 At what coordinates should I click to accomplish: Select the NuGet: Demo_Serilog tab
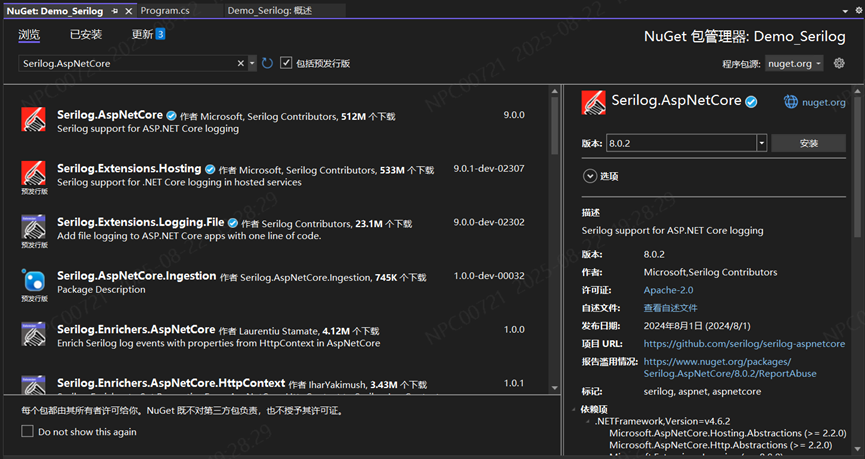[55, 11]
